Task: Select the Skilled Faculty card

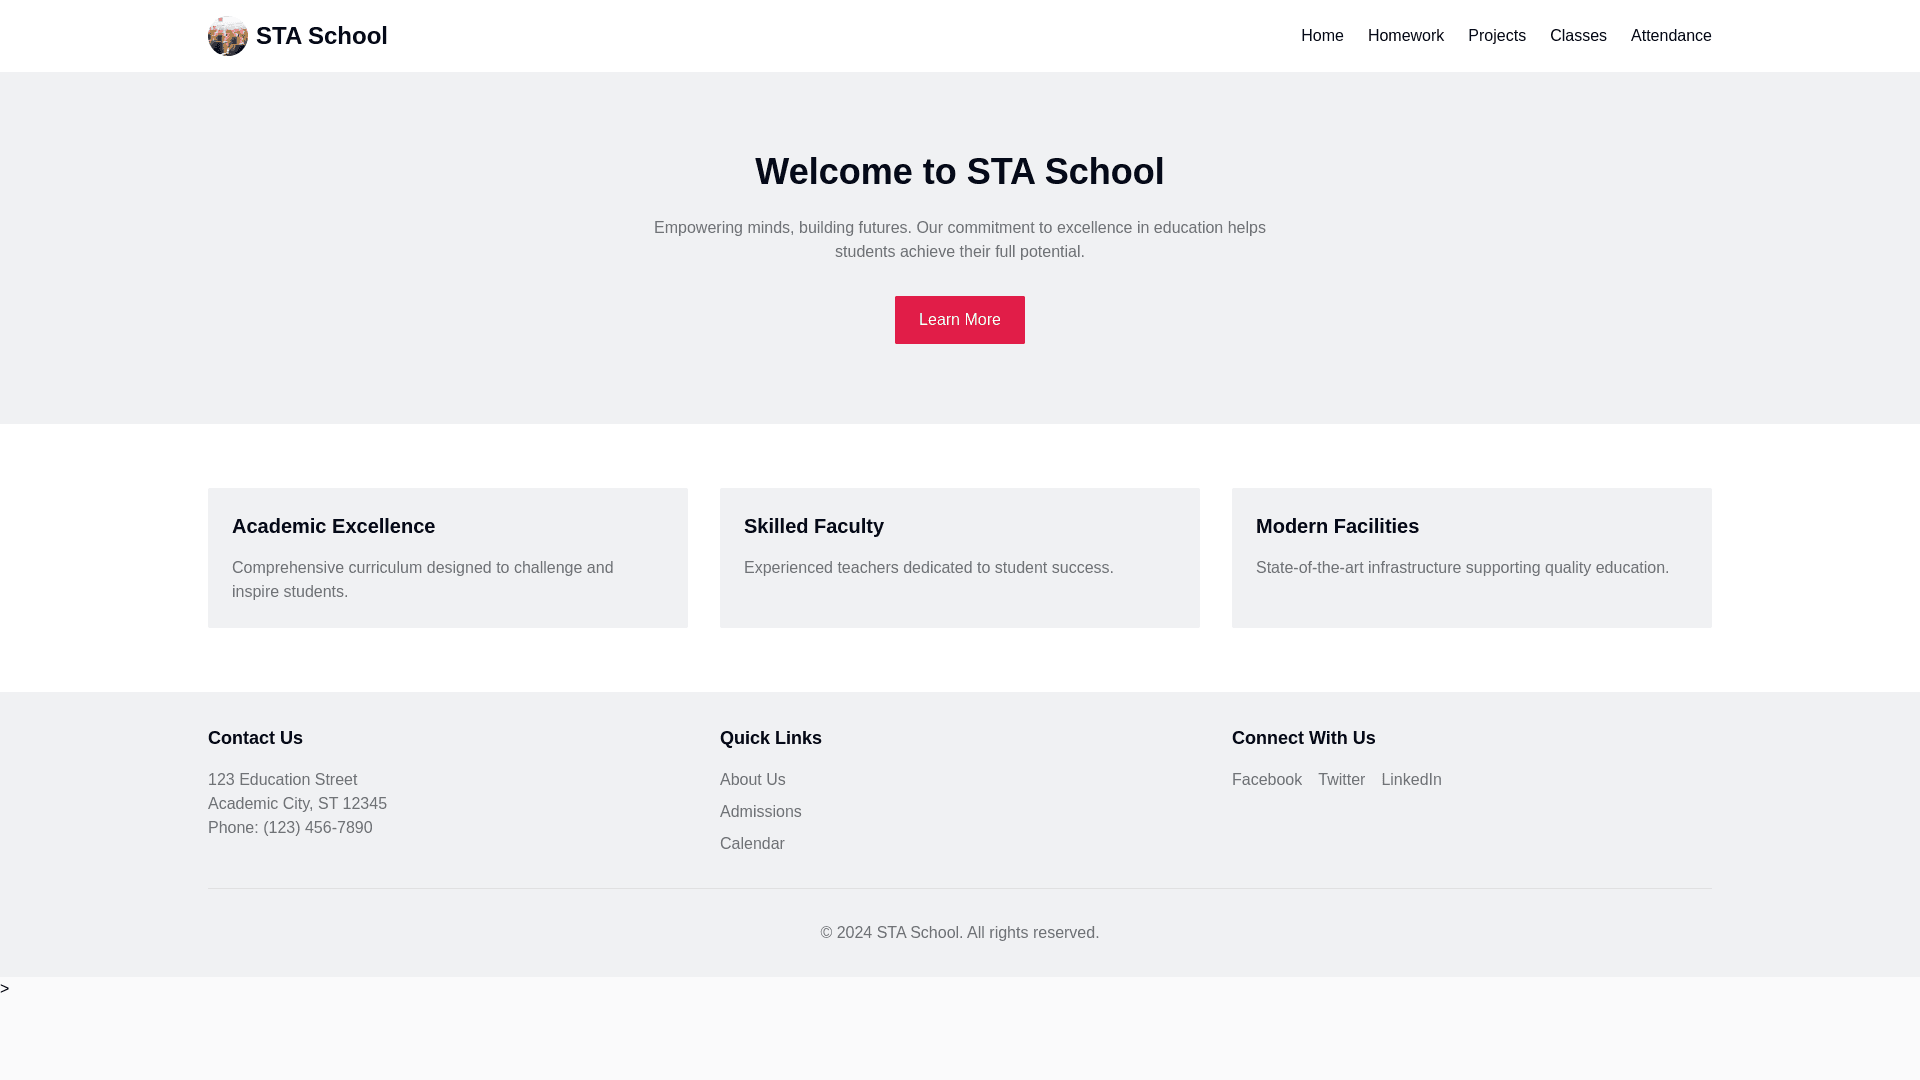Action: (x=959, y=557)
